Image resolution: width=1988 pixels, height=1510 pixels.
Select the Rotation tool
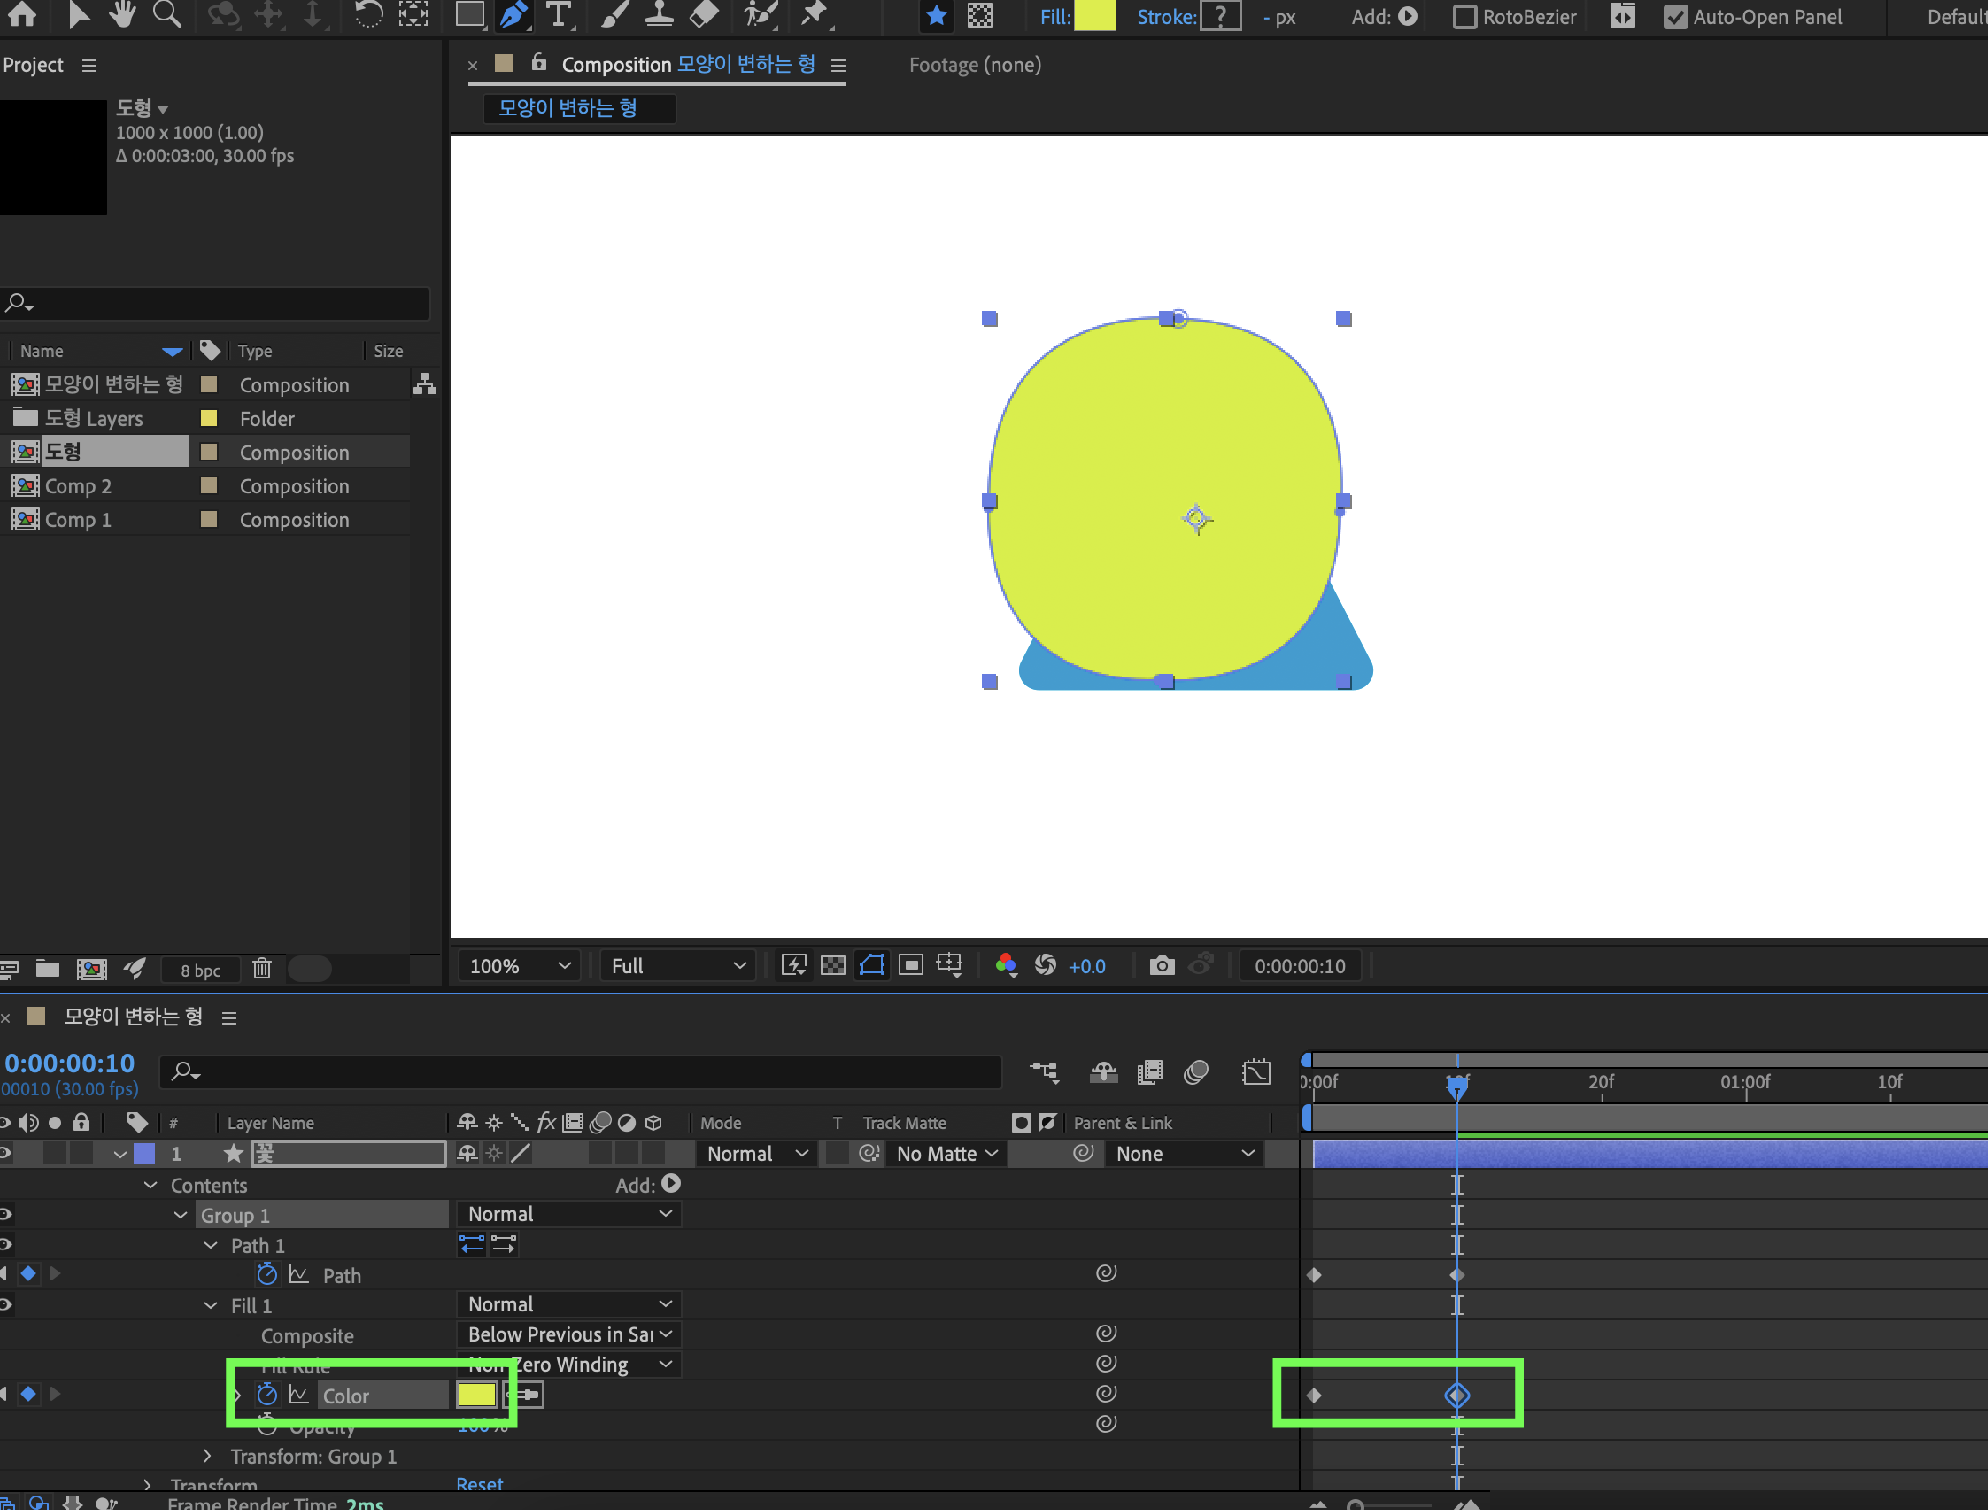click(x=369, y=14)
